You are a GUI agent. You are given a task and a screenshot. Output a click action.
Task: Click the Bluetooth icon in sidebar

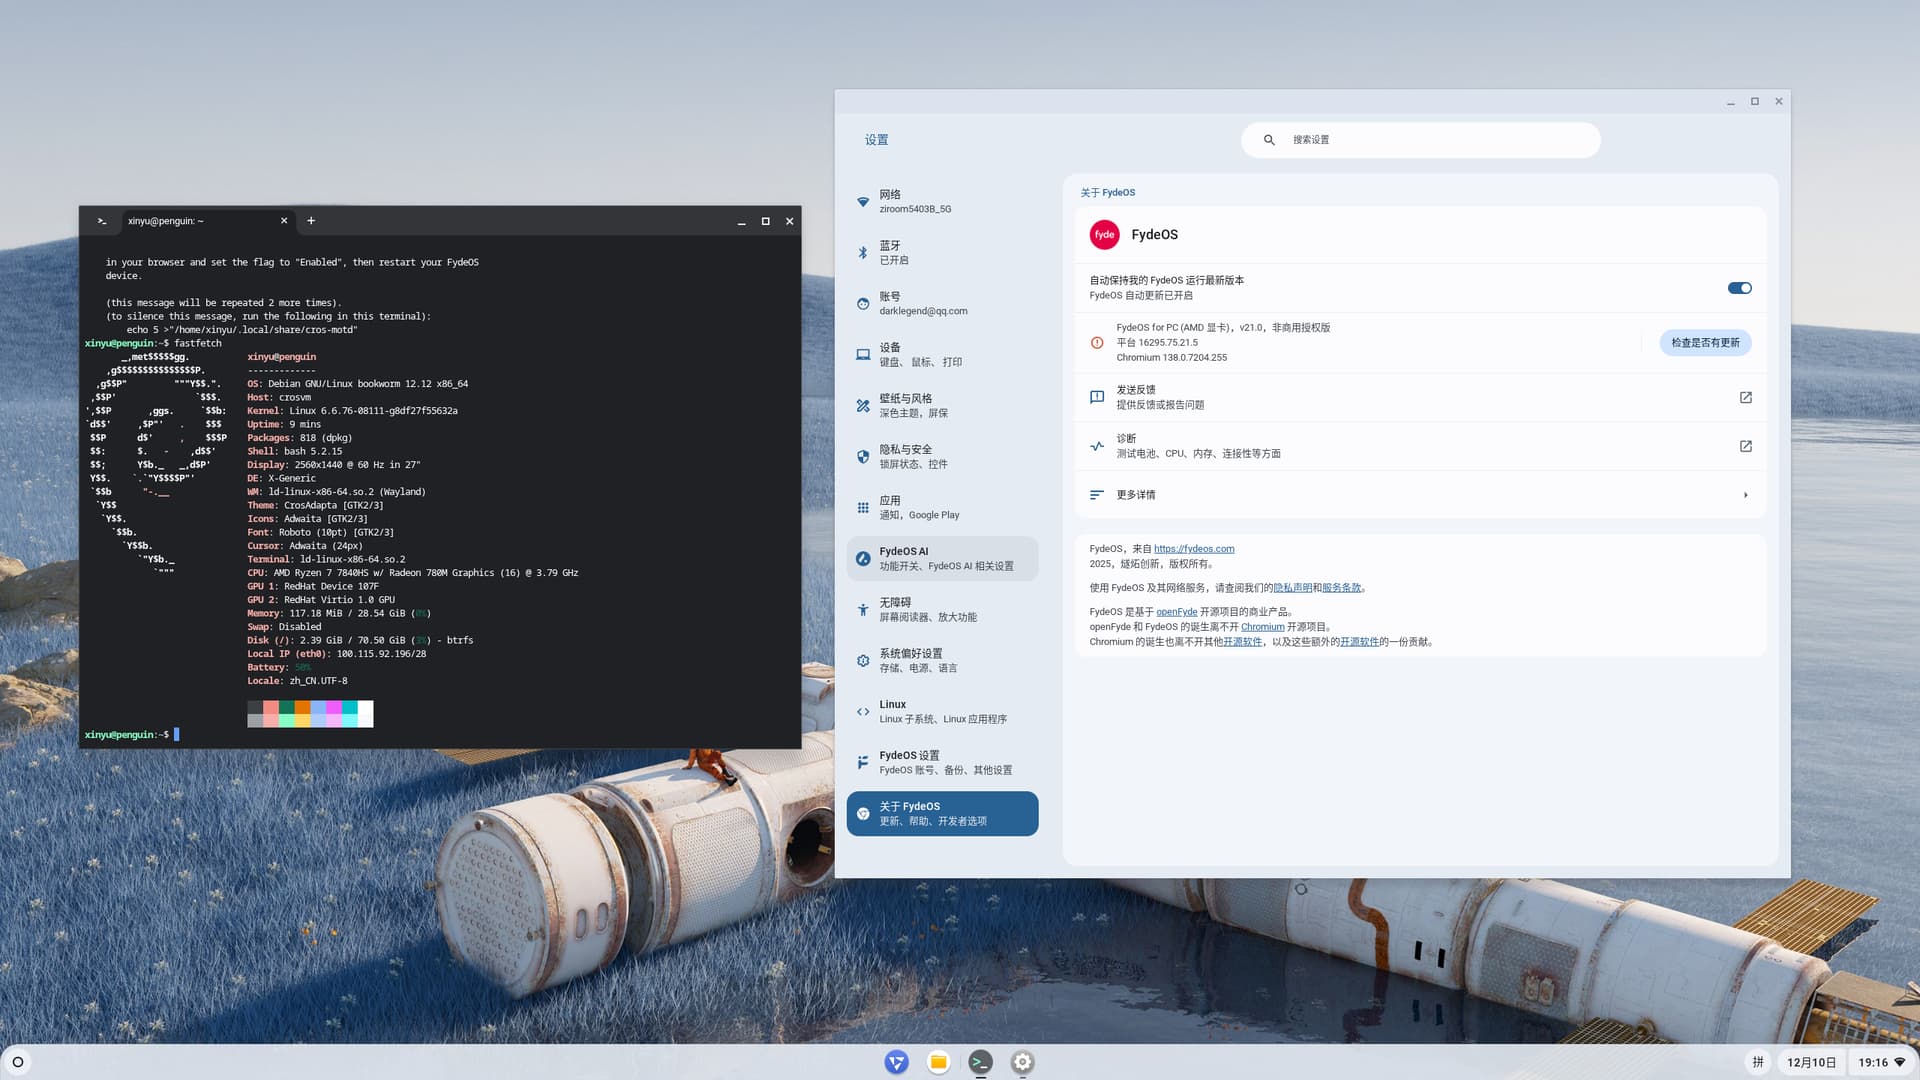[863, 253]
